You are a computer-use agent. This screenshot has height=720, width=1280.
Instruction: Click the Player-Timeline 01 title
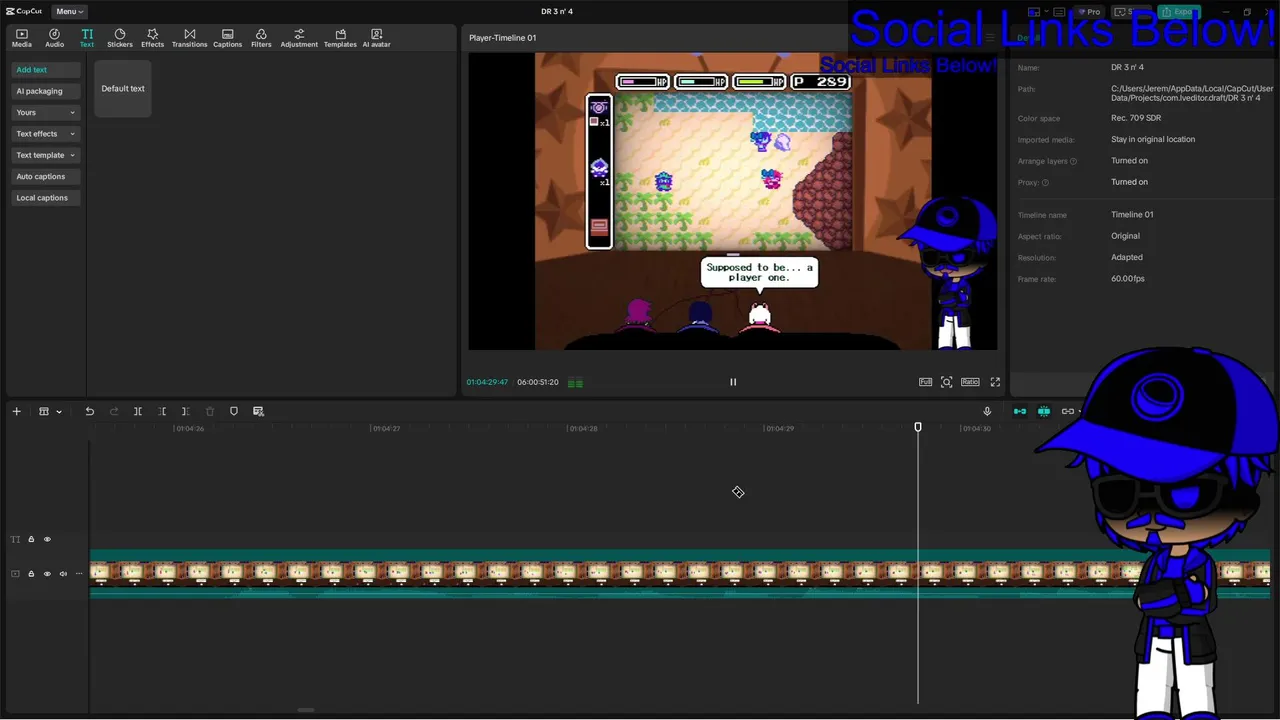502,38
